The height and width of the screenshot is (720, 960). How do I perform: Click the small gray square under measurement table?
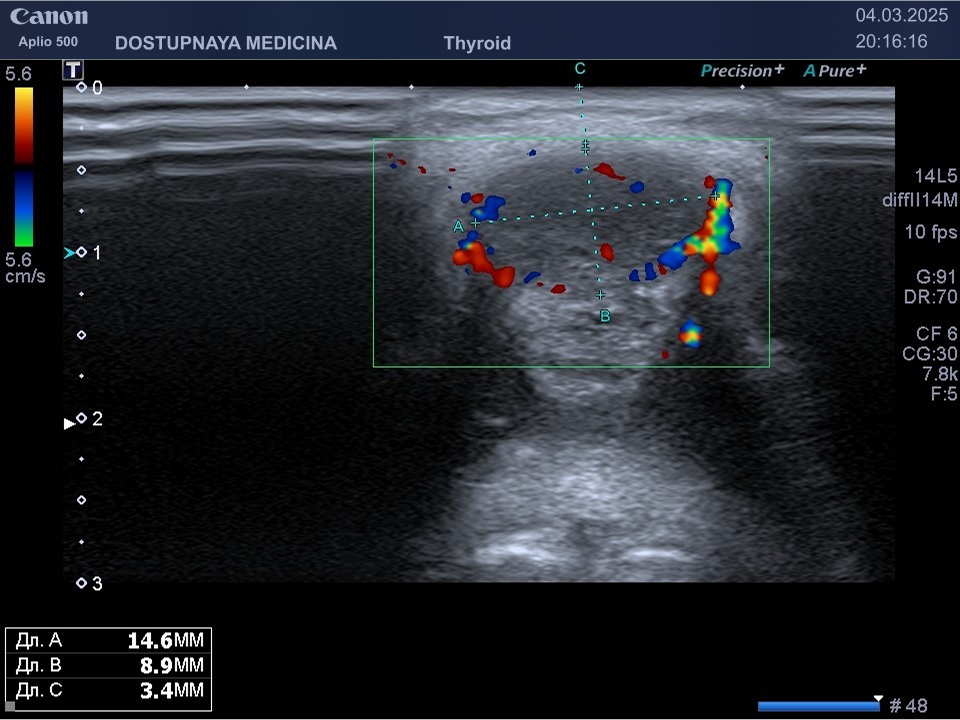(x=10, y=706)
